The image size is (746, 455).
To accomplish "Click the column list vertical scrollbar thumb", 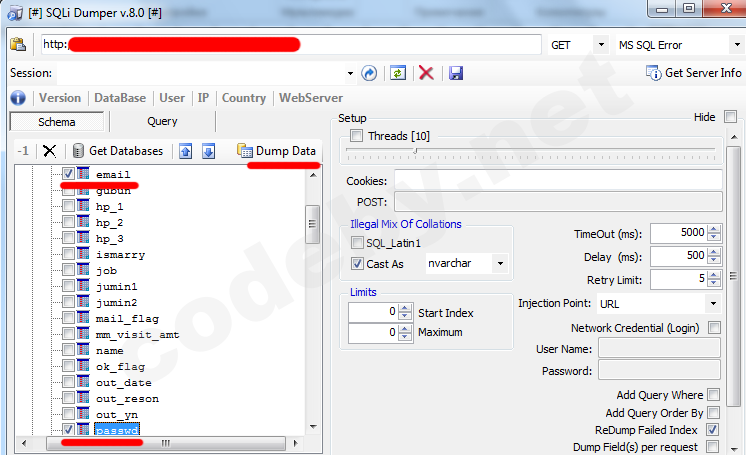I will pos(312,224).
